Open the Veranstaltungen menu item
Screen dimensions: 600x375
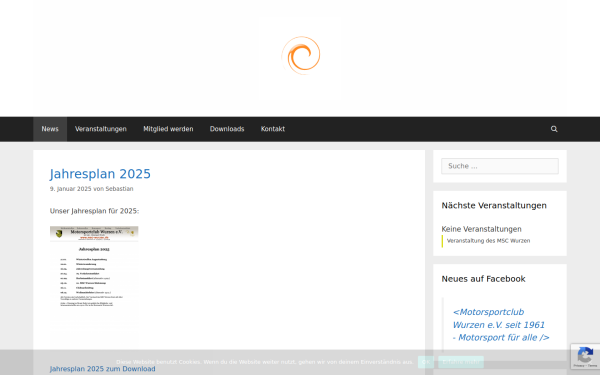point(101,129)
